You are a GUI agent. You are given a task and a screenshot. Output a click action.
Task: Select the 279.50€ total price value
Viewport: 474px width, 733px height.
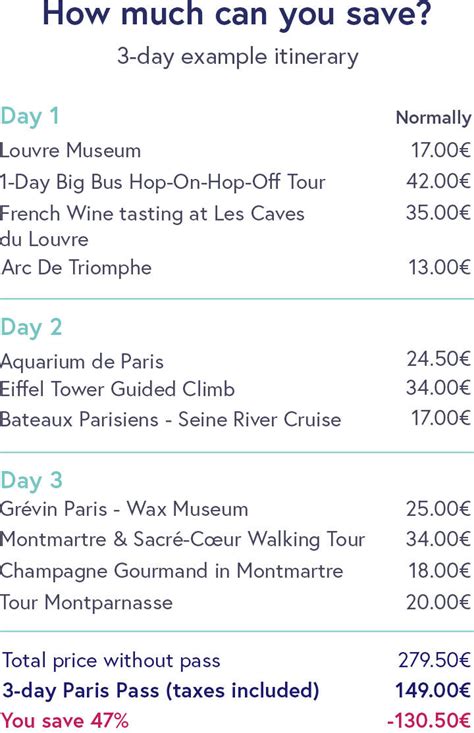click(x=434, y=660)
